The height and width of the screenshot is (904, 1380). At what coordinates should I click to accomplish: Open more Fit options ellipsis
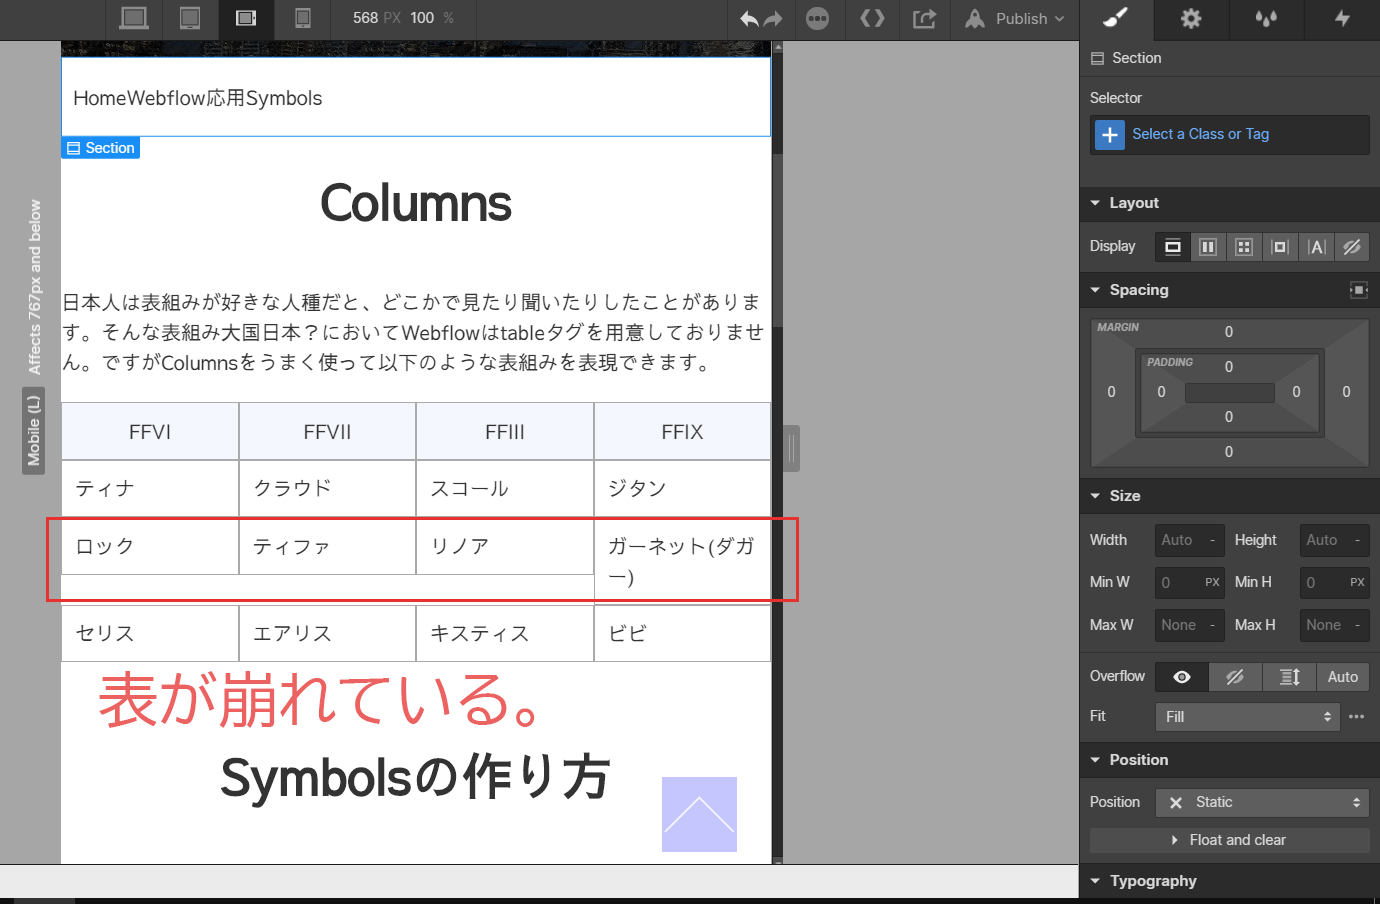click(x=1357, y=717)
